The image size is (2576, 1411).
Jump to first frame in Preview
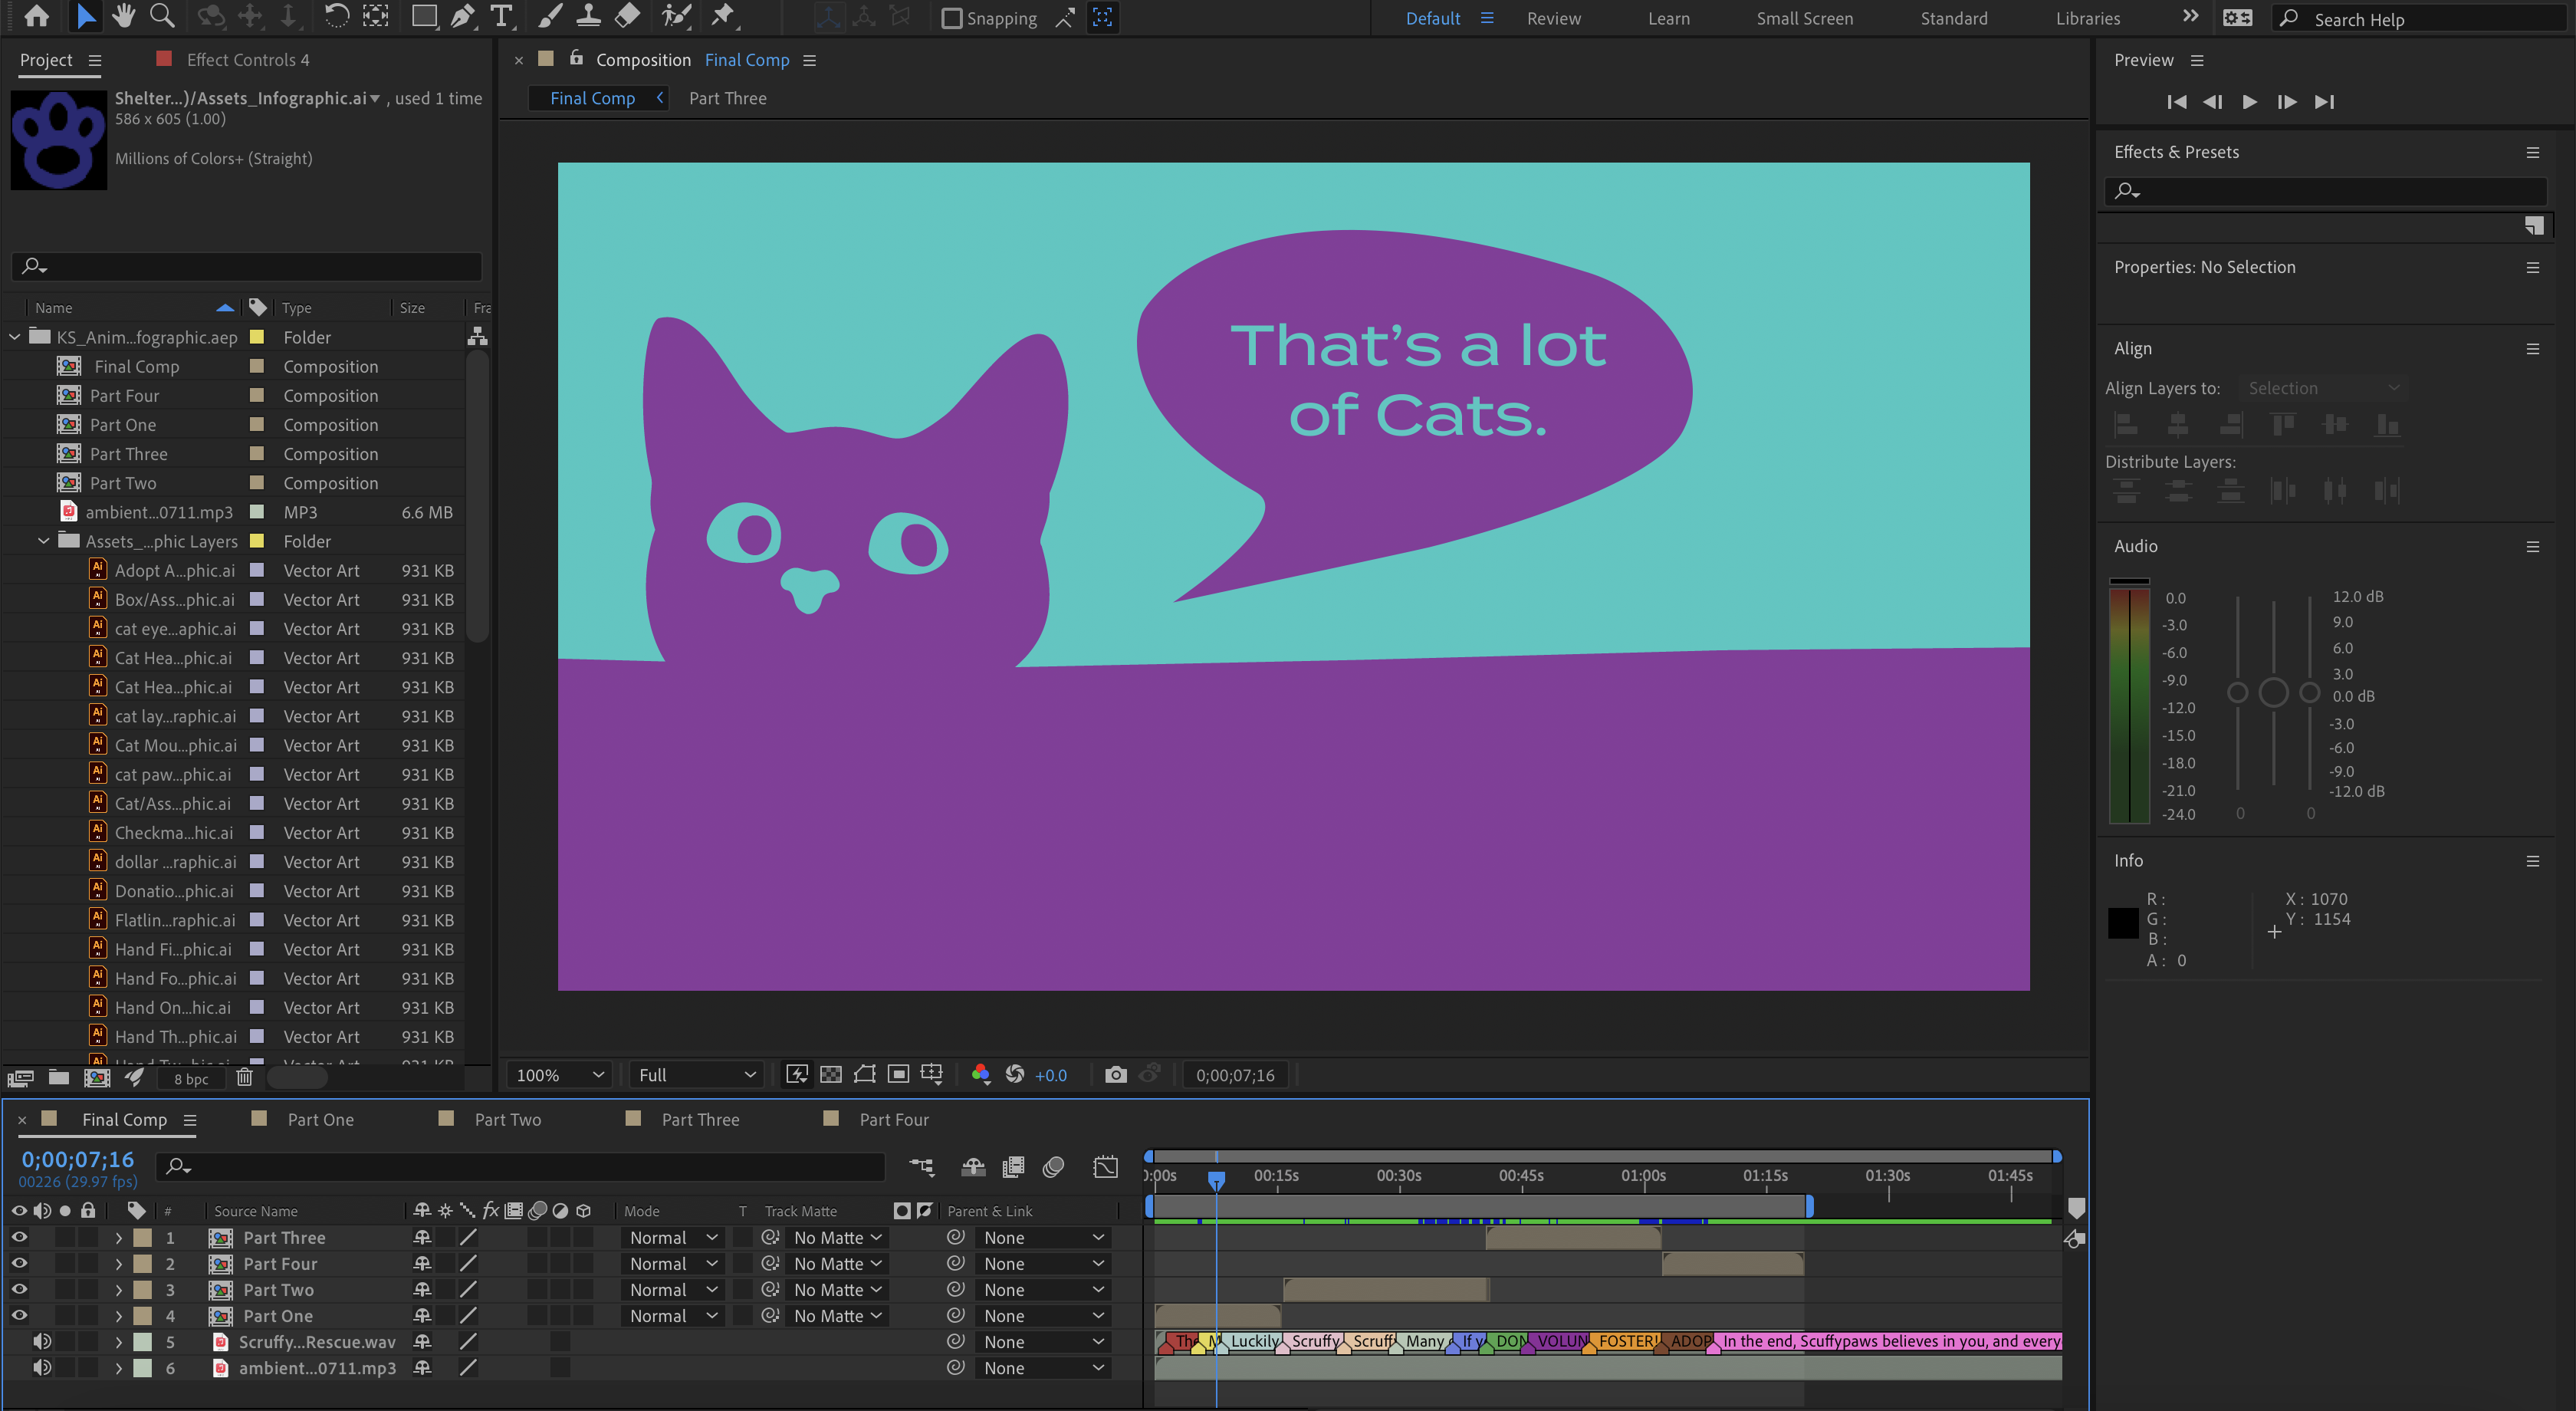pyautogui.click(x=2176, y=101)
